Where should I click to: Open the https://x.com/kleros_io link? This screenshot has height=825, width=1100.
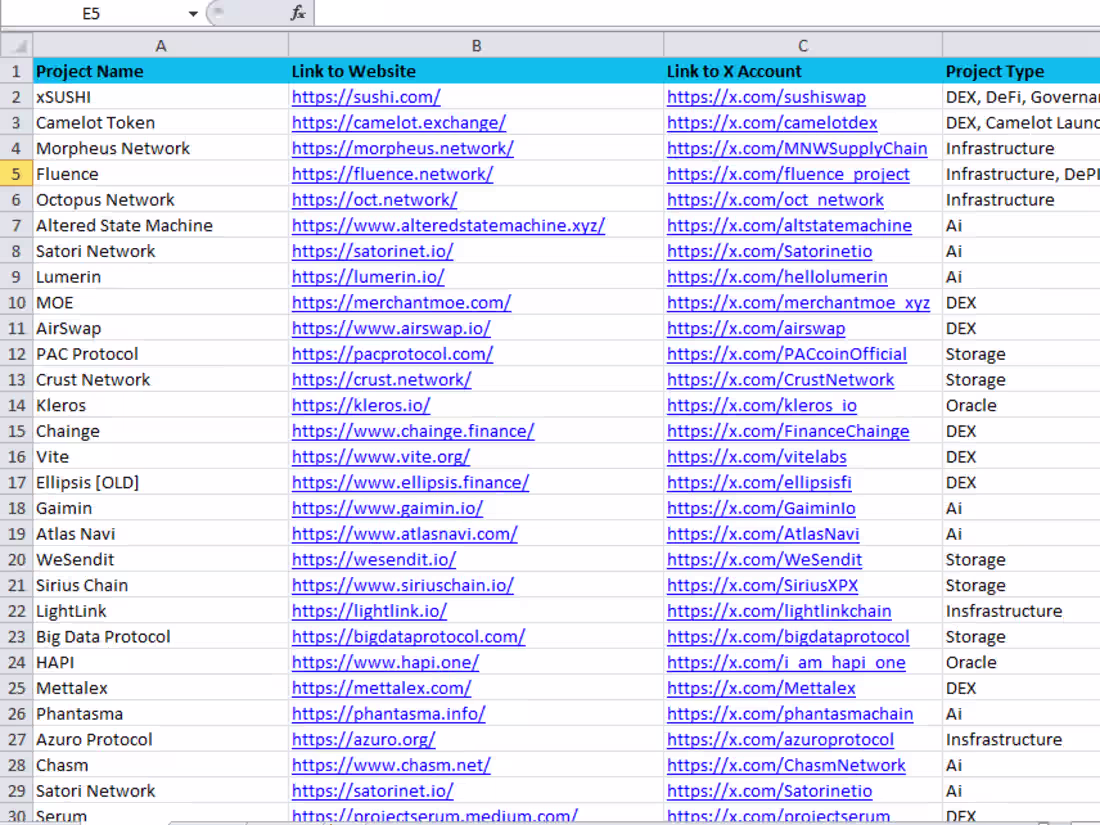point(762,405)
